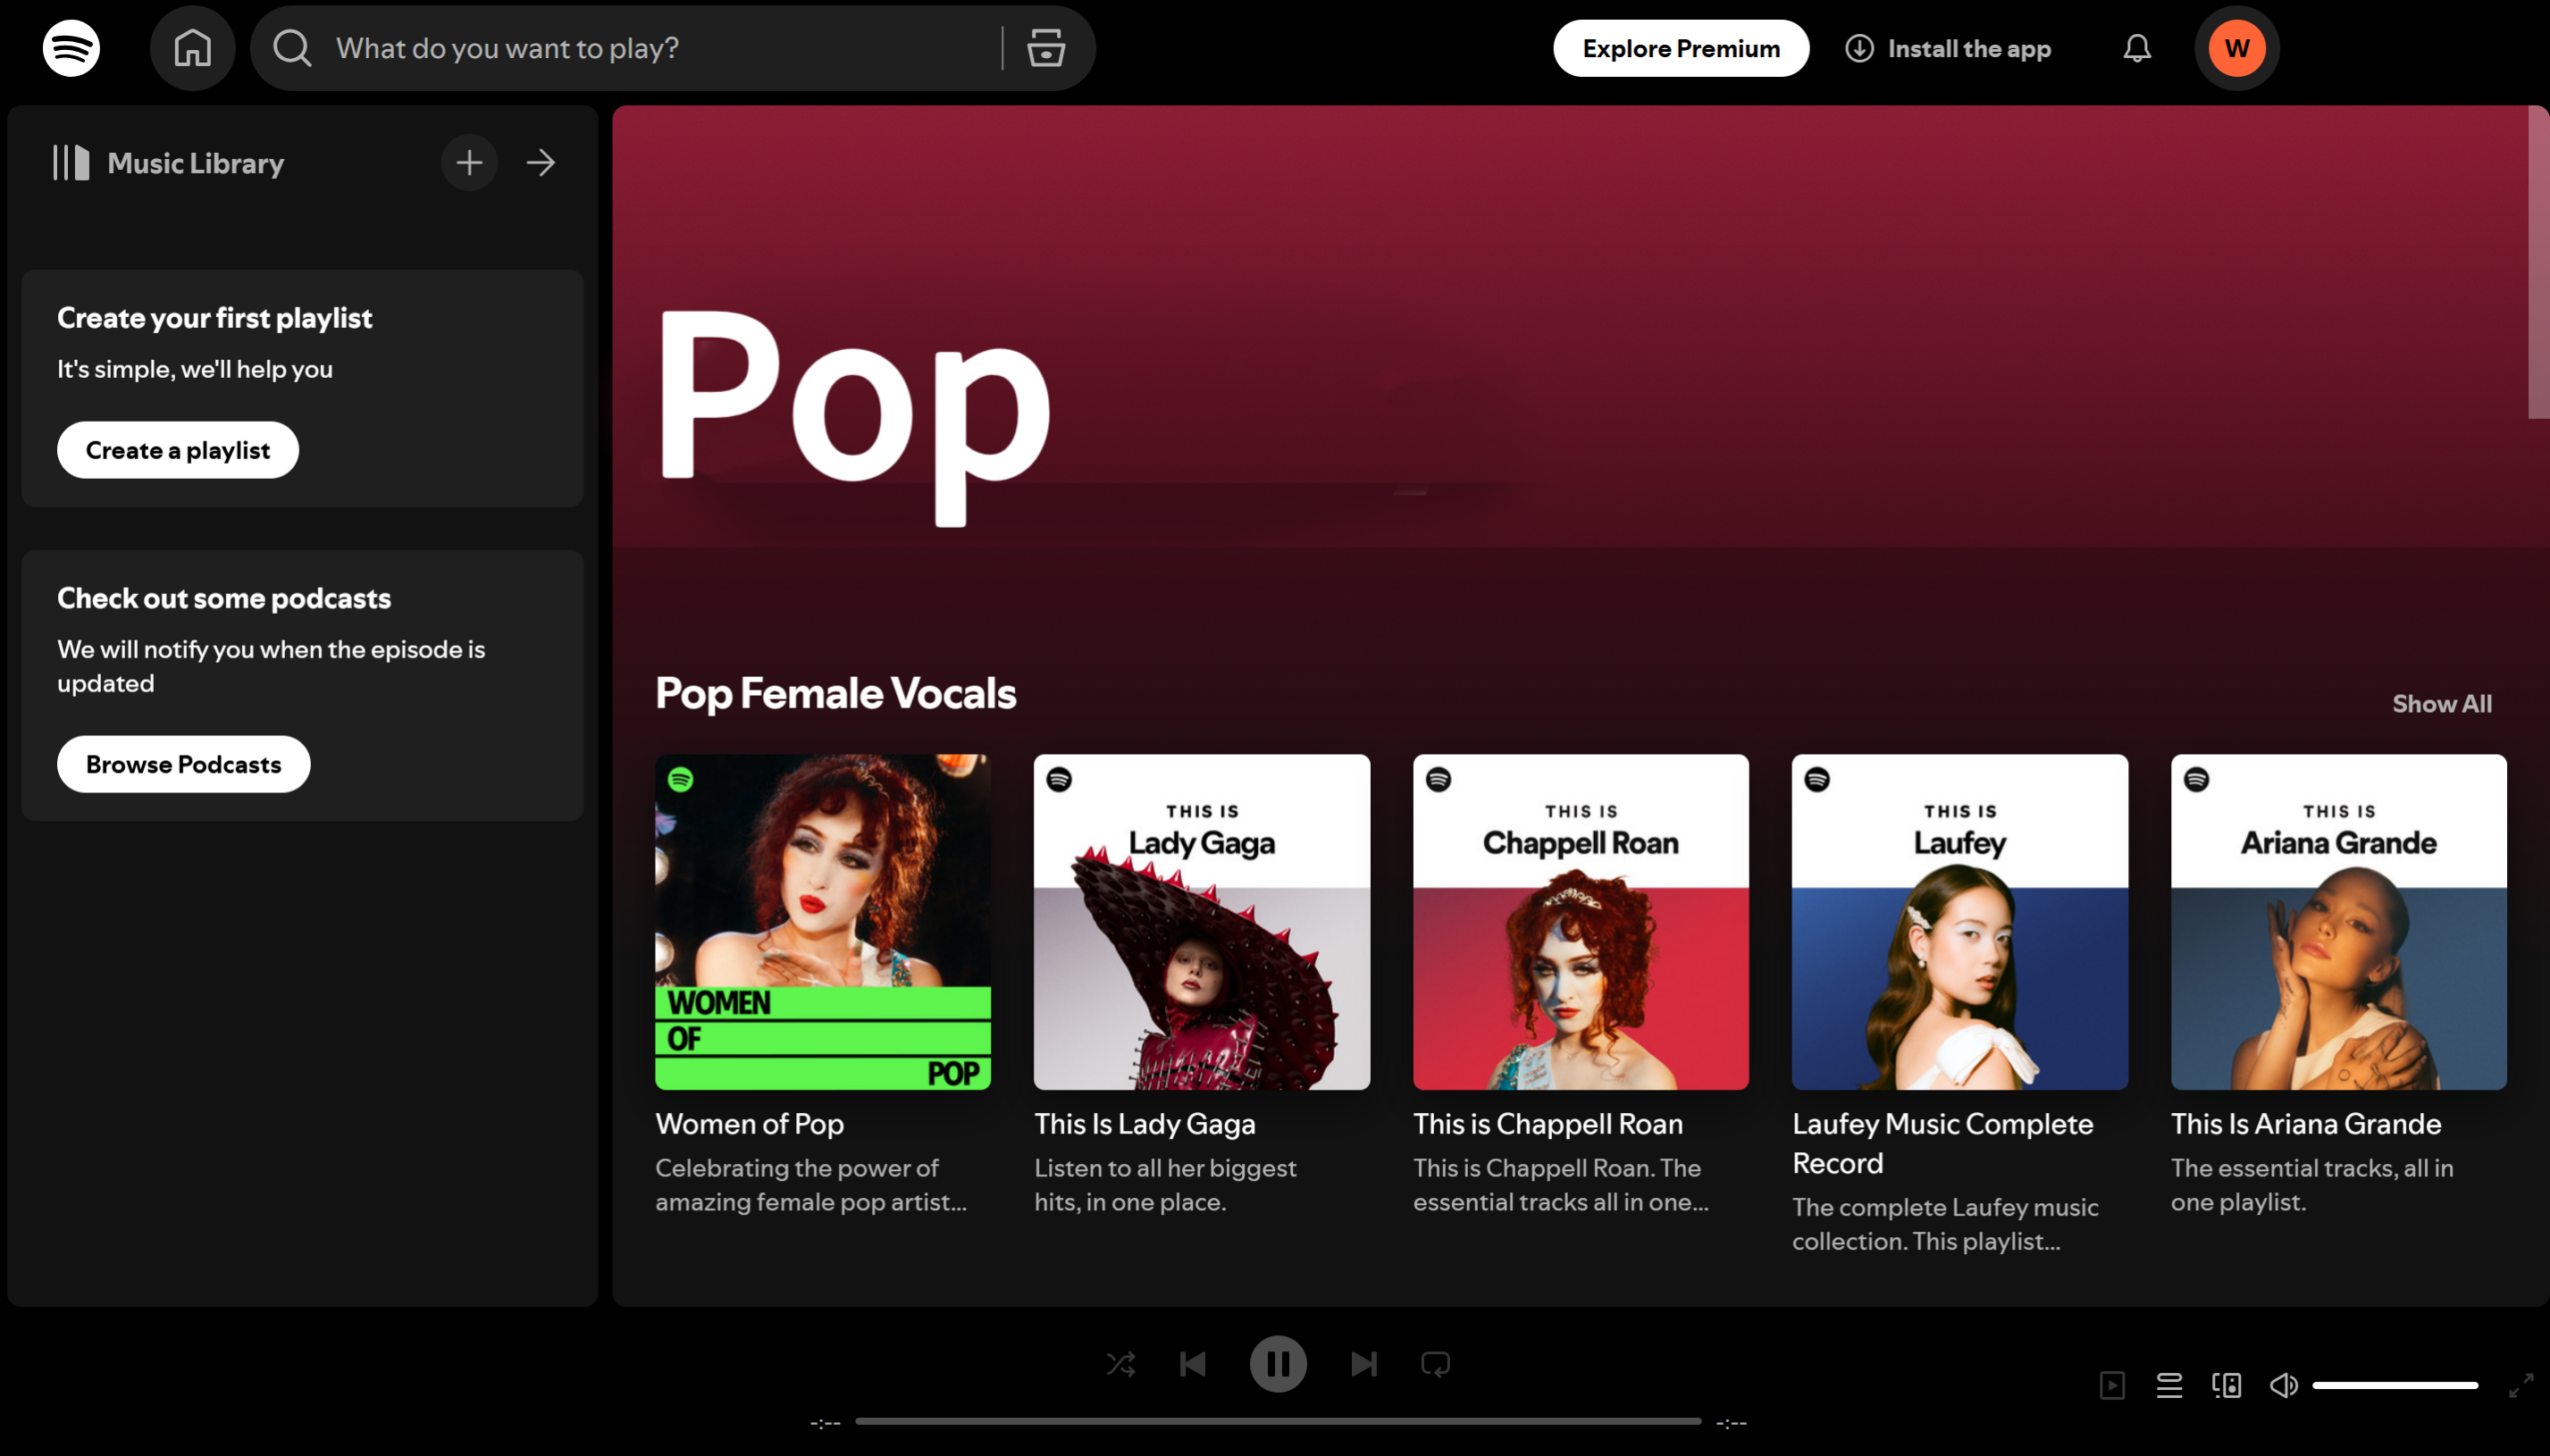2550x1456 pixels.
Task: Open Browse next to the search bar
Action: (1045, 47)
